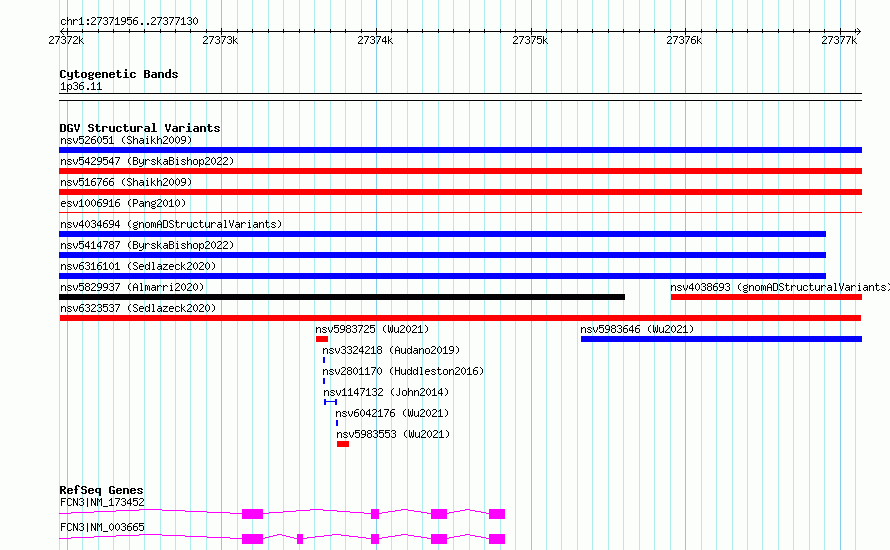Image resolution: width=890 pixels, height=550 pixels.
Task: Click the nsv516766 (Shaikh2009) red variant bar
Action: 460,192
